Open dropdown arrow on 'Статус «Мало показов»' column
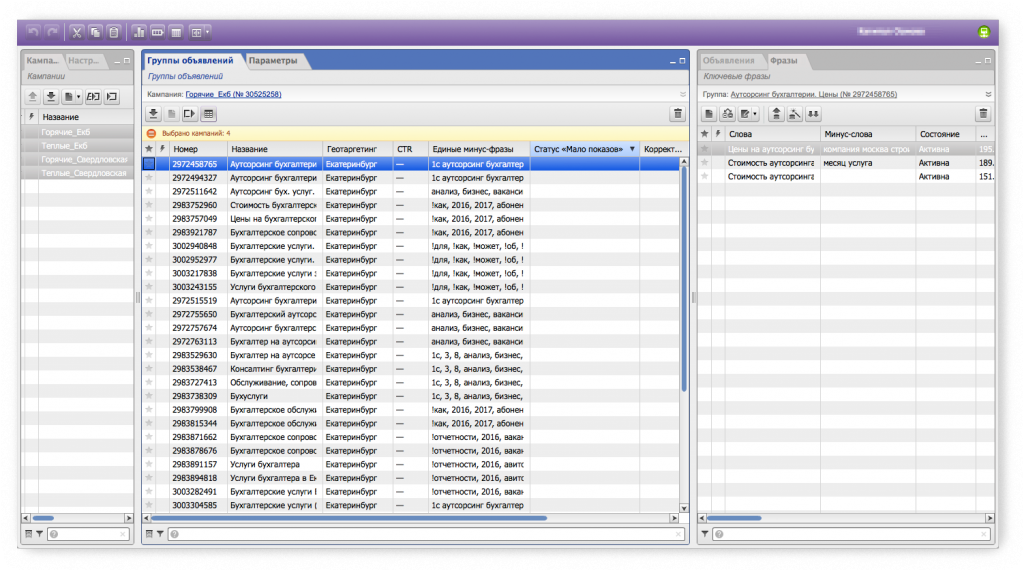1024x571 pixels. pyautogui.click(x=632, y=149)
